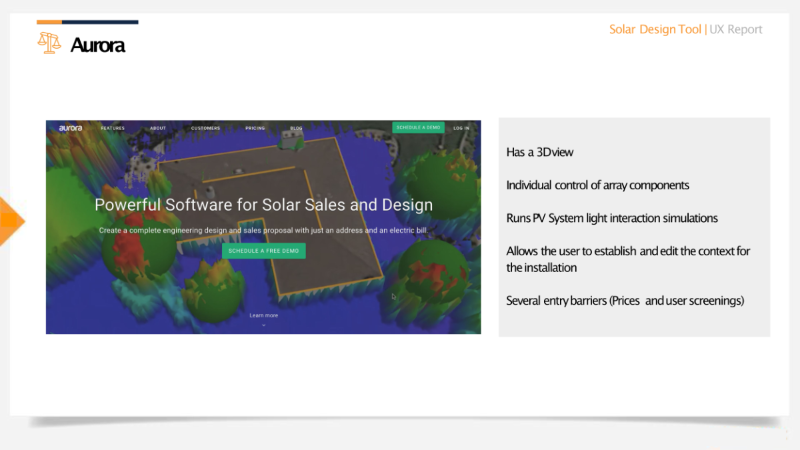The height and width of the screenshot is (450, 800).
Task: Click 'Allows the user to establish' paragraph
Action: [628, 259]
